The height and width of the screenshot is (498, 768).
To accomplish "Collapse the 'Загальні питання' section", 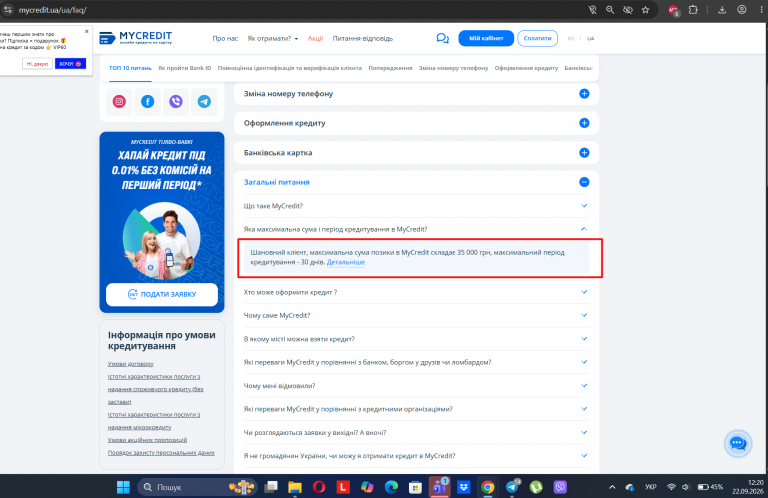I will click(x=584, y=182).
